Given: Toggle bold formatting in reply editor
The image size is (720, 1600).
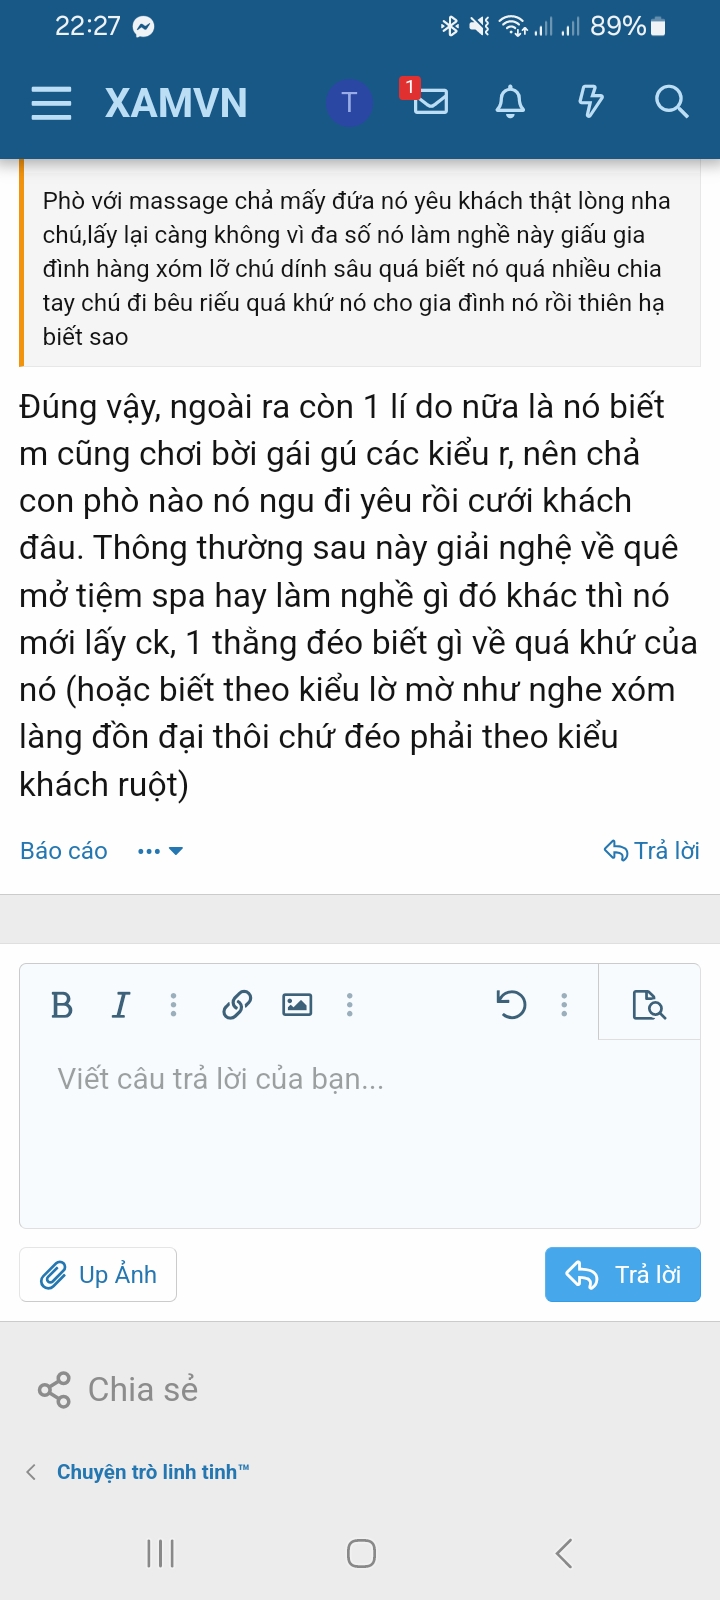Looking at the screenshot, I should click(62, 1004).
